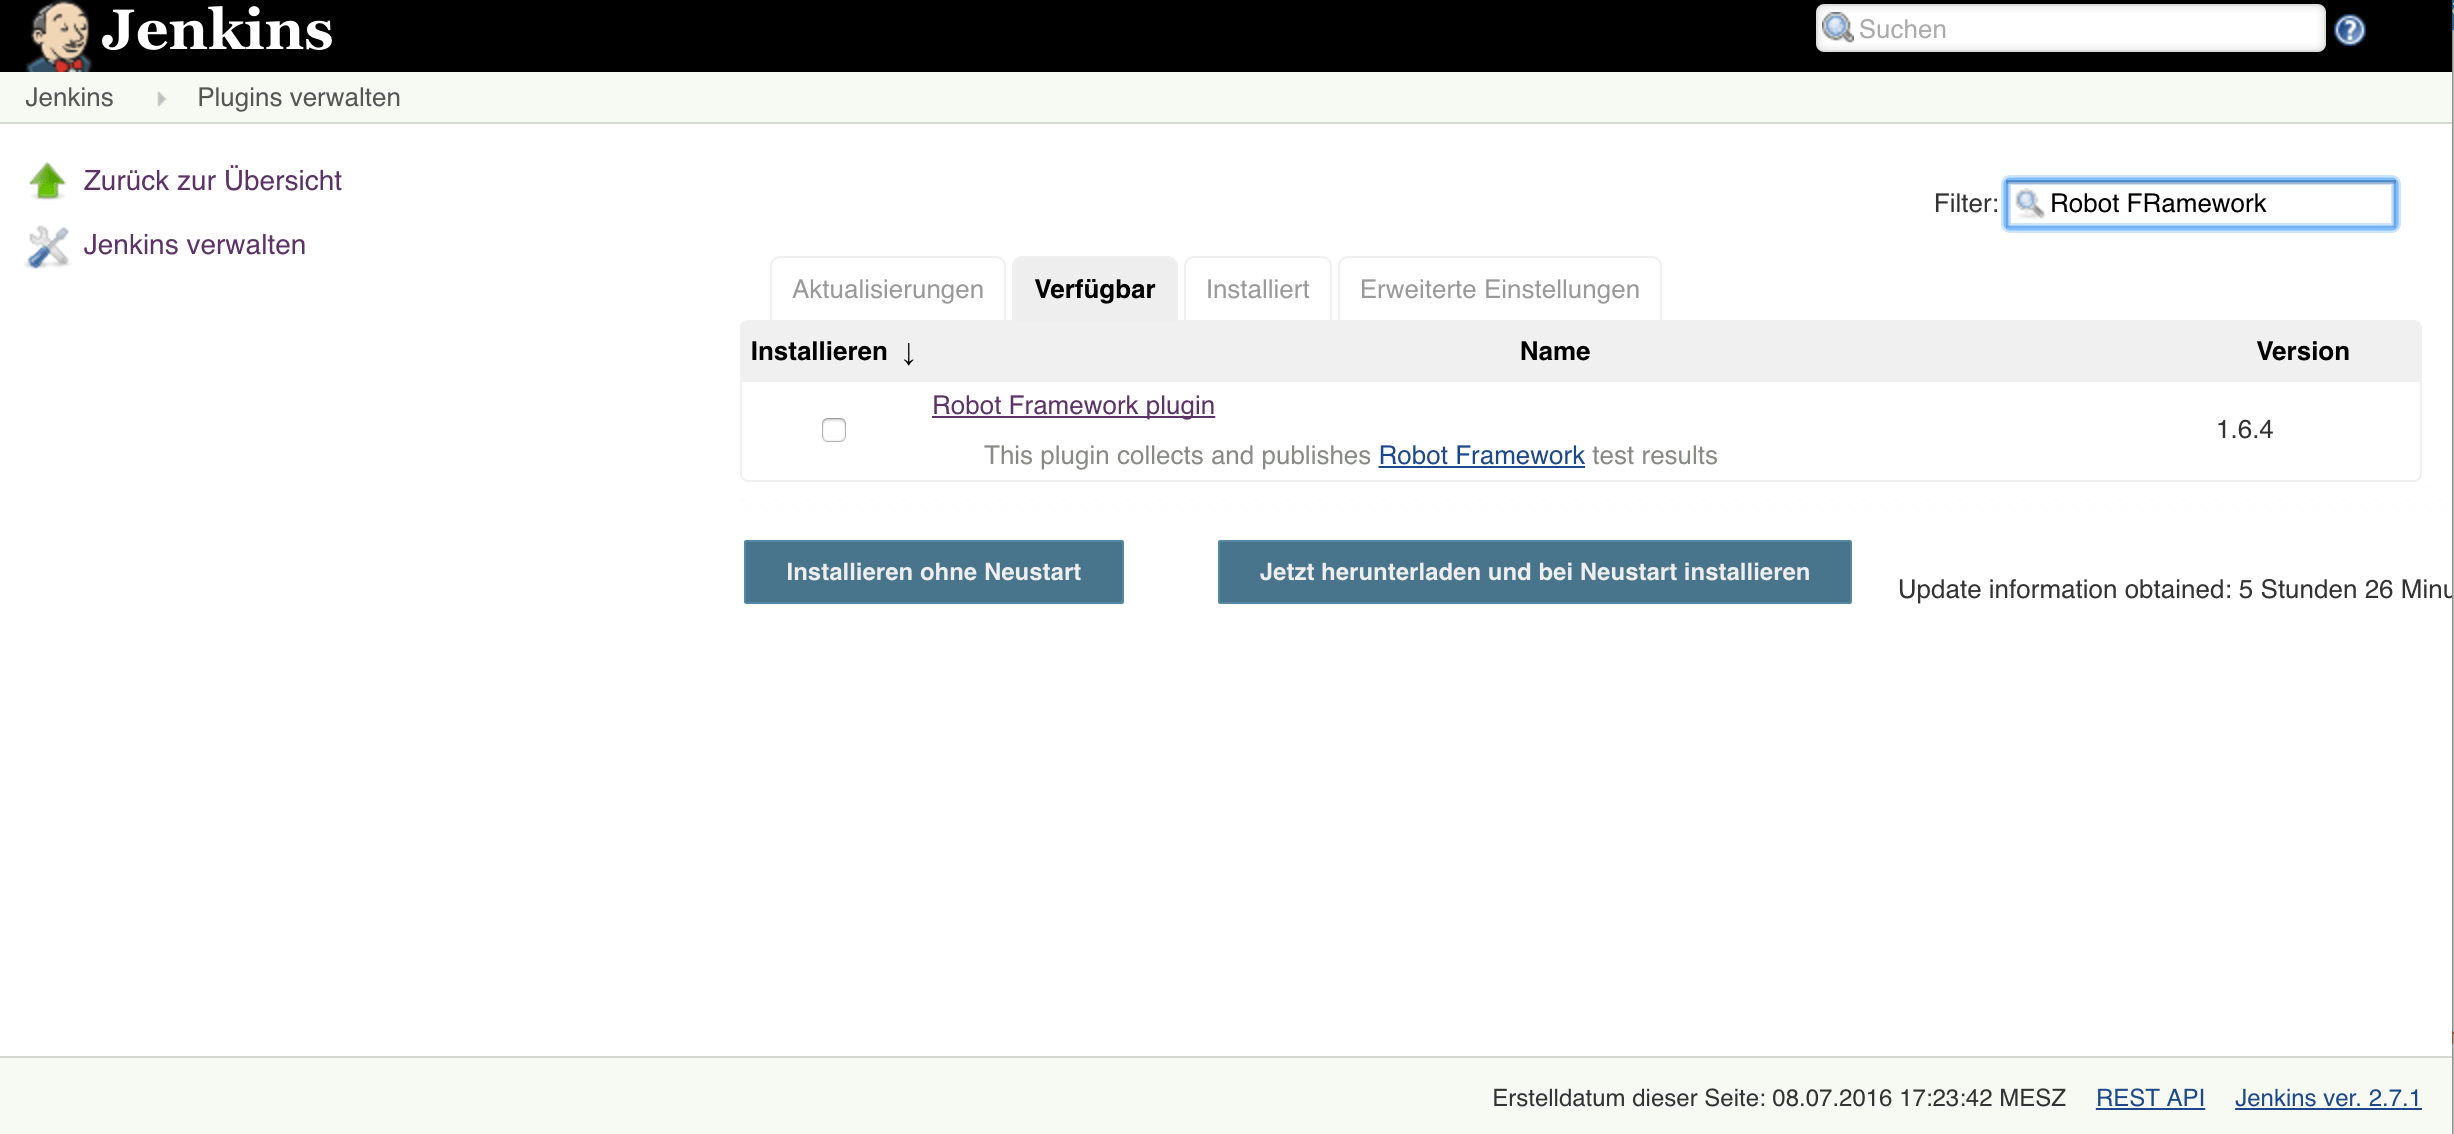
Task: Open the Robot Framework plugin link
Action: (x=1073, y=405)
